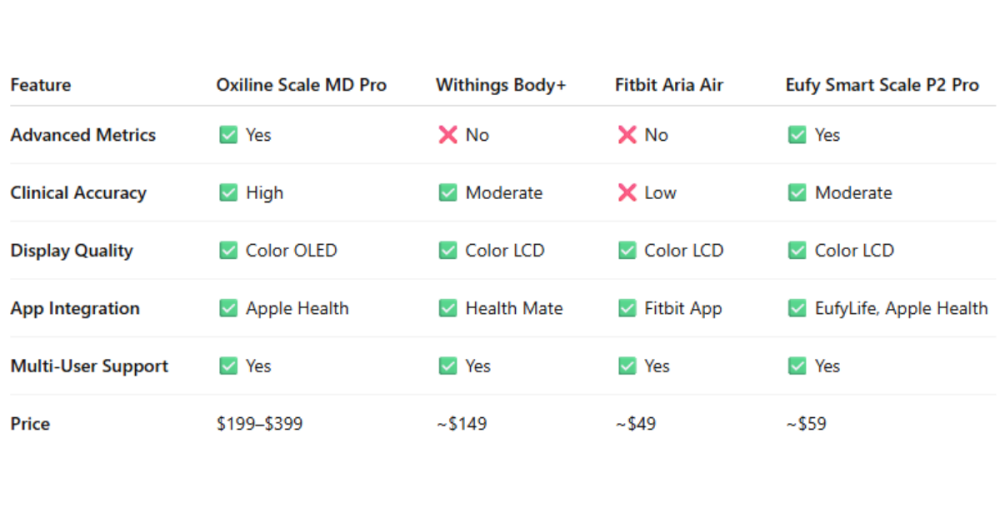Viewport: 1000px width, 523px height.
Task: Click Eufy Multi-User Support green checkmark
Action: coord(797,365)
